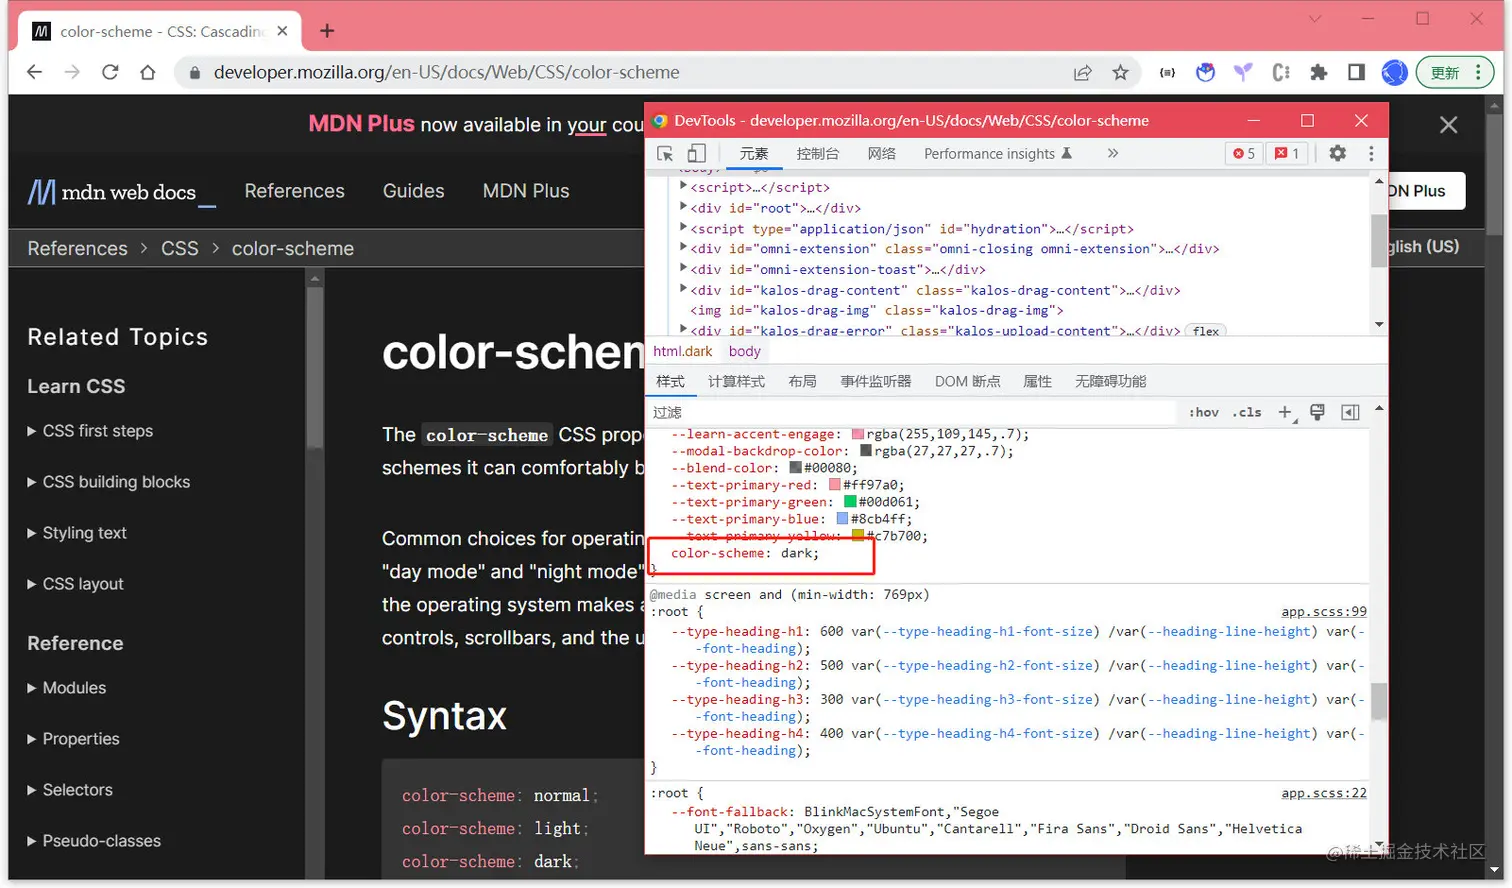This screenshot has height=888, width=1512.
Task: Open MDN Plus navigation item
Action: click(526, 191)
